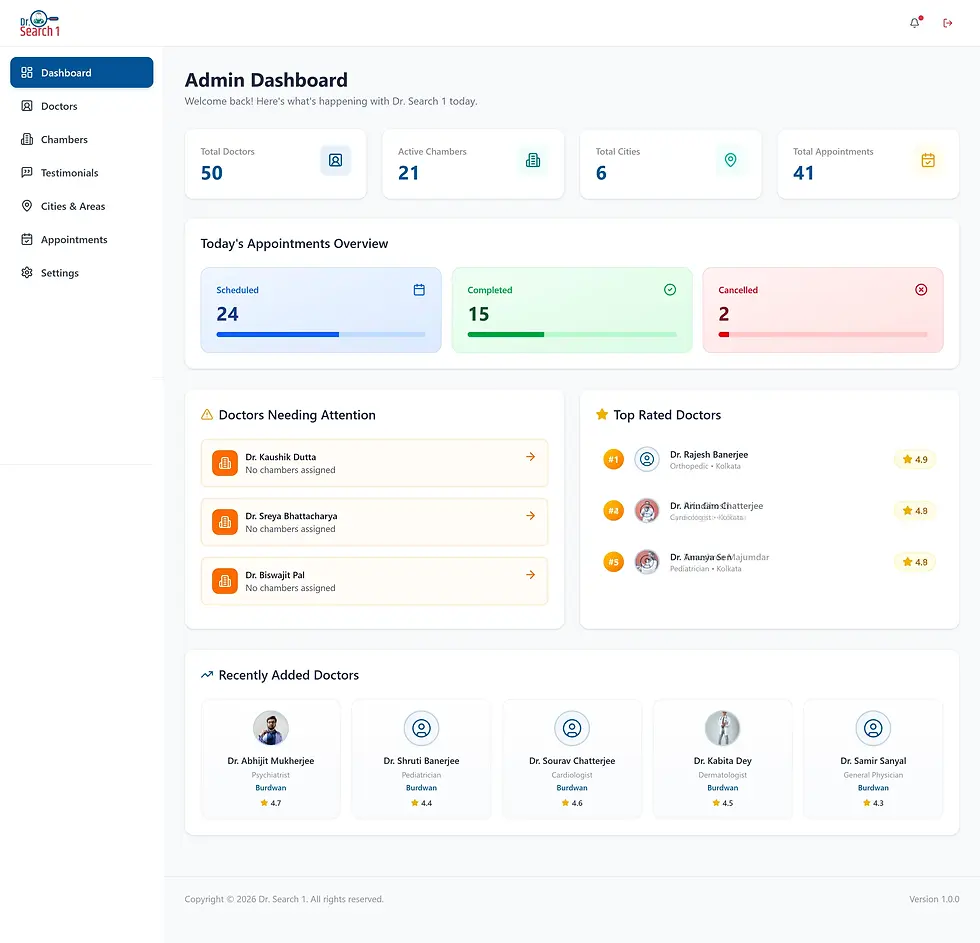
Task: Click the Scheduled blue progress bar
Action: coord(321,334)
